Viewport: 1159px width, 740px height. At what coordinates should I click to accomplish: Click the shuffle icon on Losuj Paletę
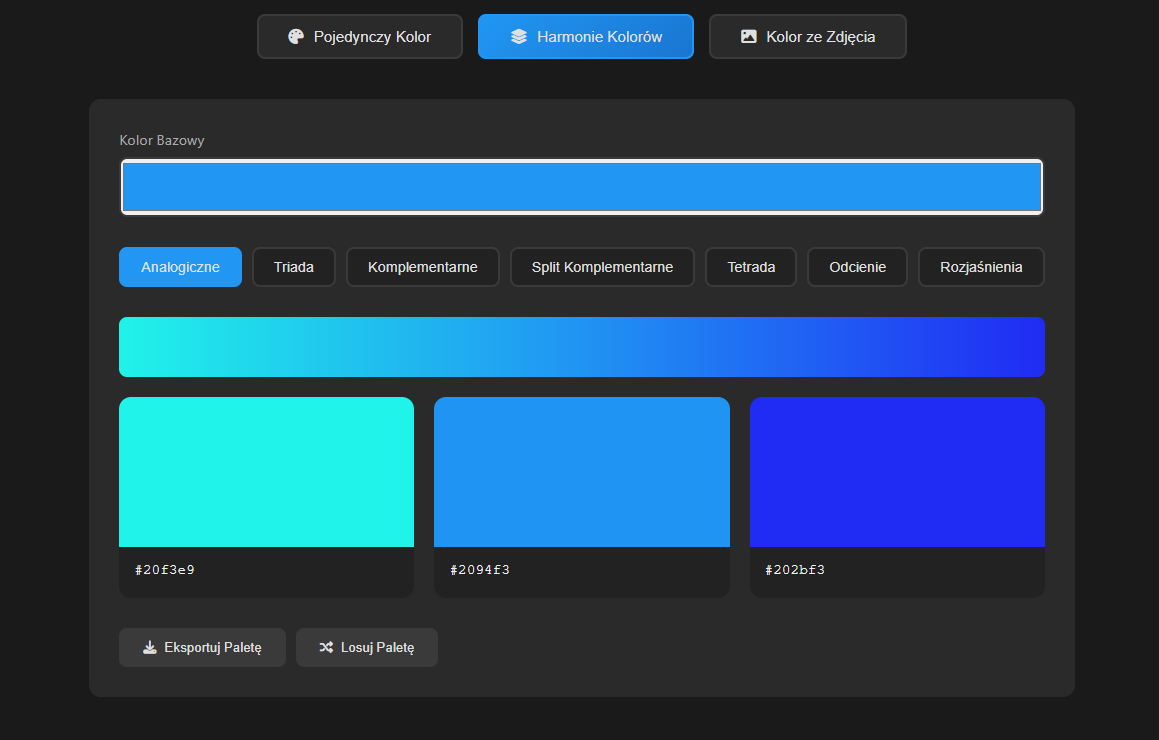326,648
